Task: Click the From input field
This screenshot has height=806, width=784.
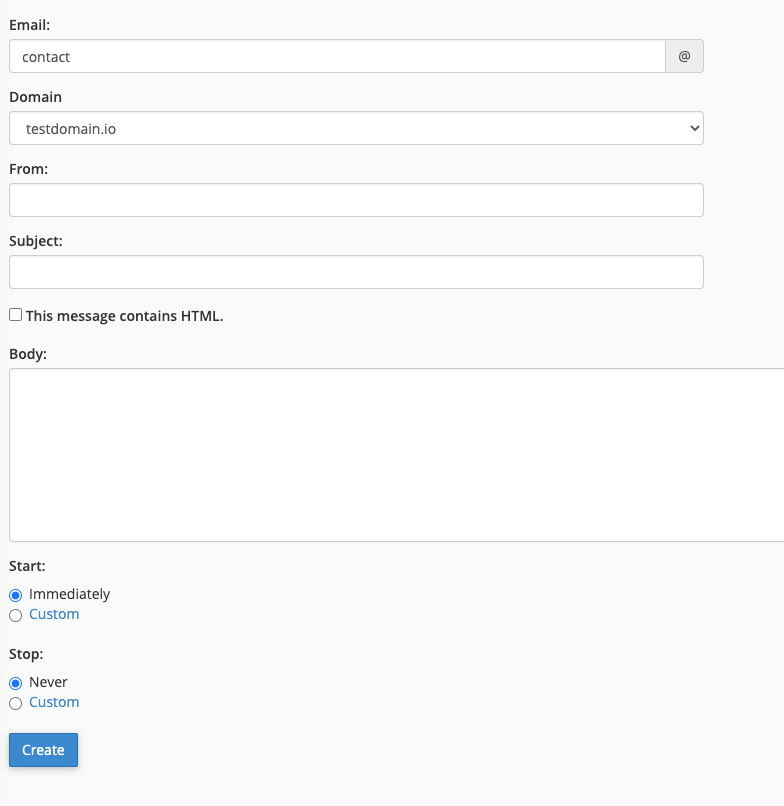Action: pos(356,200)
